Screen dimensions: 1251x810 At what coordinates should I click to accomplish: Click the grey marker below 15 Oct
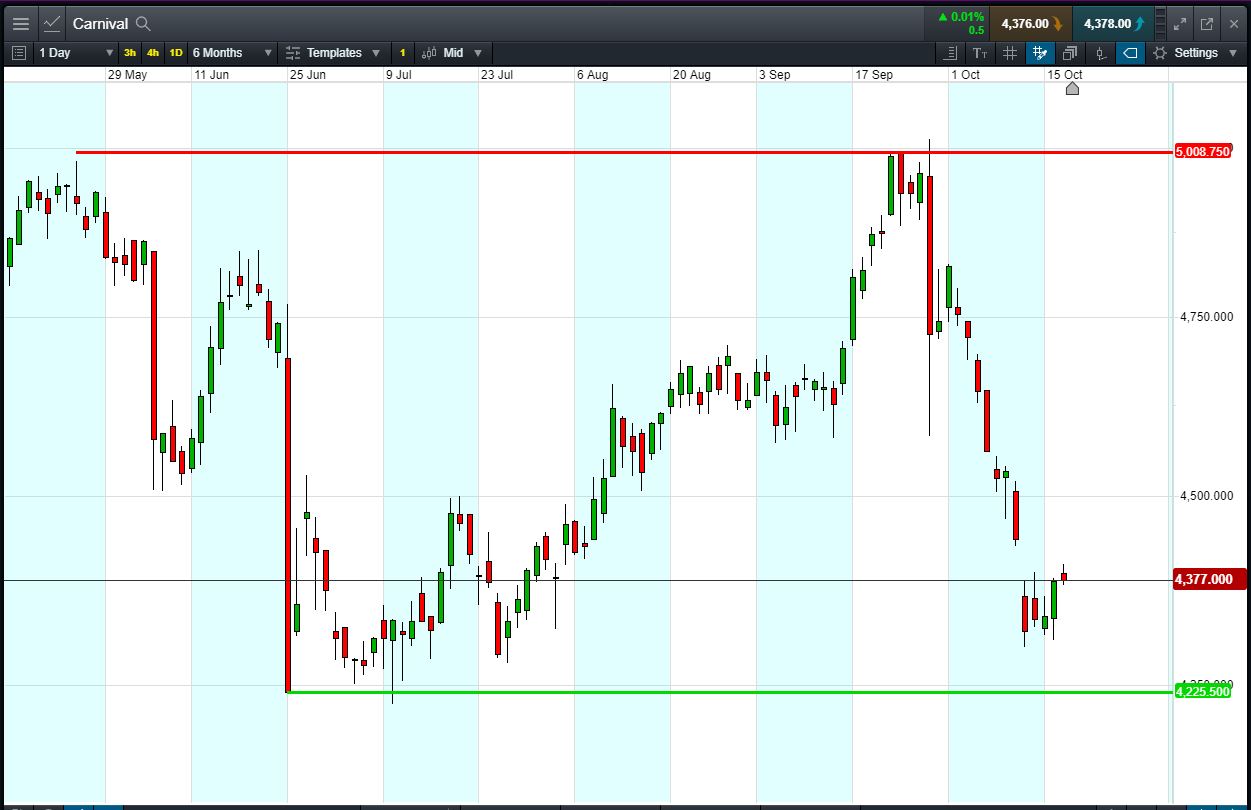click(x=1072, y=89)
